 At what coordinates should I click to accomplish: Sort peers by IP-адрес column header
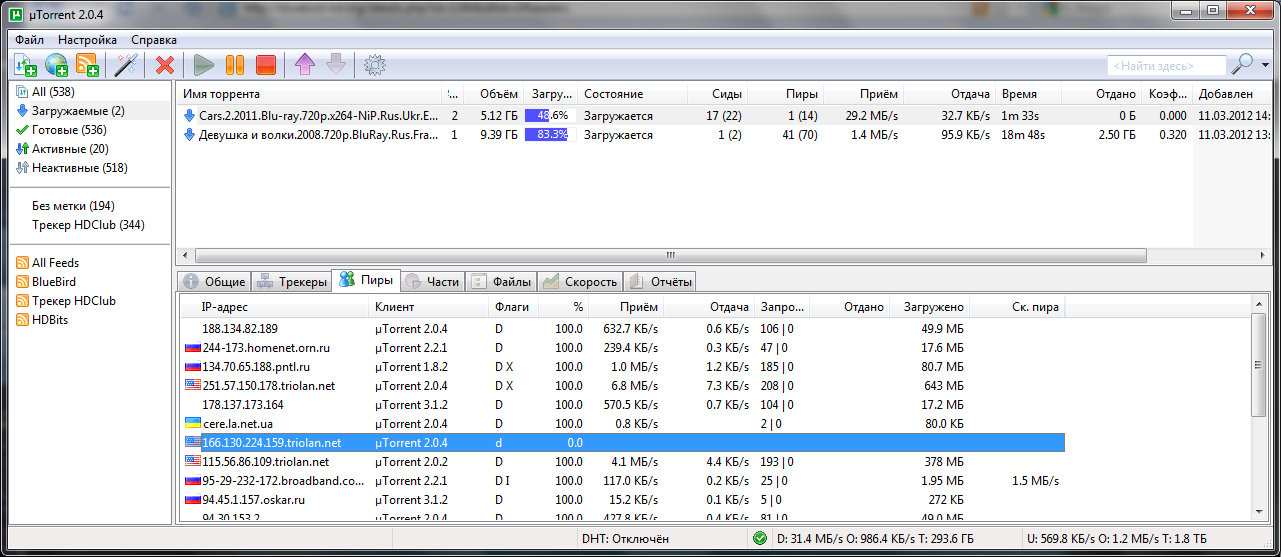274,308
